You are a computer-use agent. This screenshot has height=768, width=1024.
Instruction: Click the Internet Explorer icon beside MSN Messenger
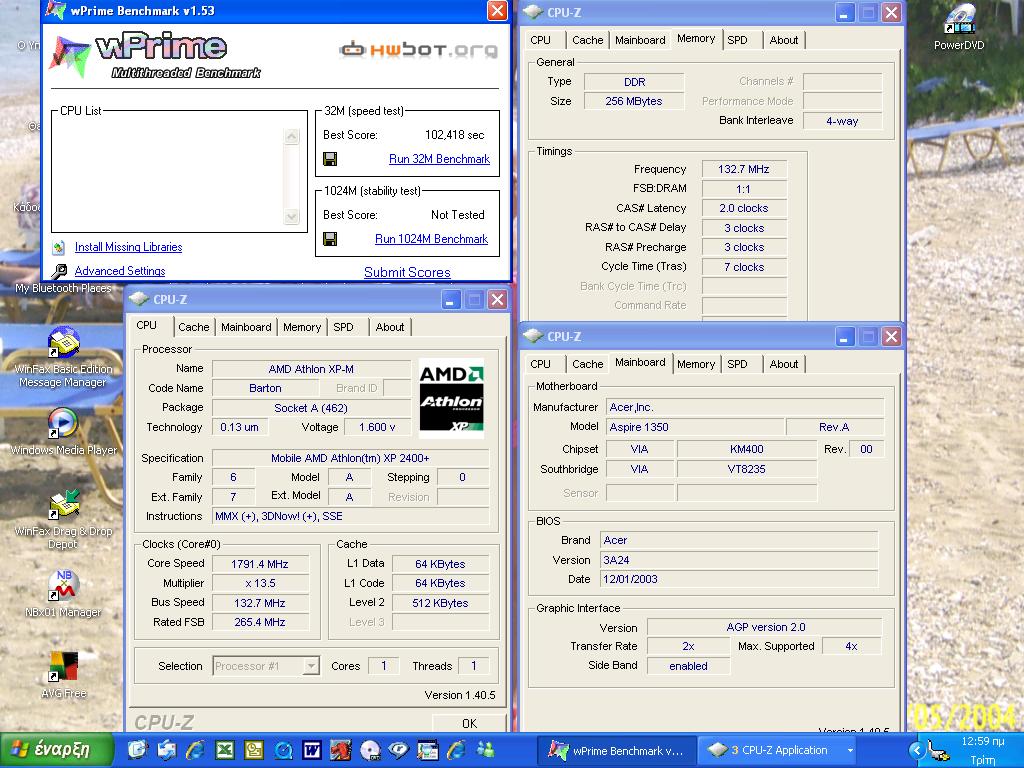(456, 750)
